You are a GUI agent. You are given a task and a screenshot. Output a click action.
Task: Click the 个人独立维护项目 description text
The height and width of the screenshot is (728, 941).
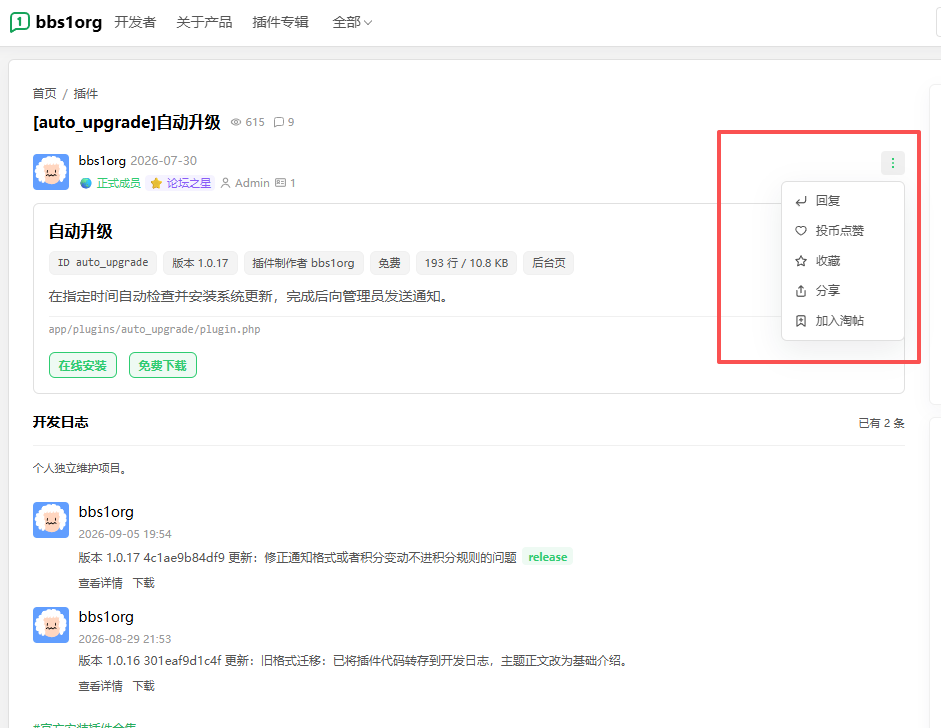(80, 468)
